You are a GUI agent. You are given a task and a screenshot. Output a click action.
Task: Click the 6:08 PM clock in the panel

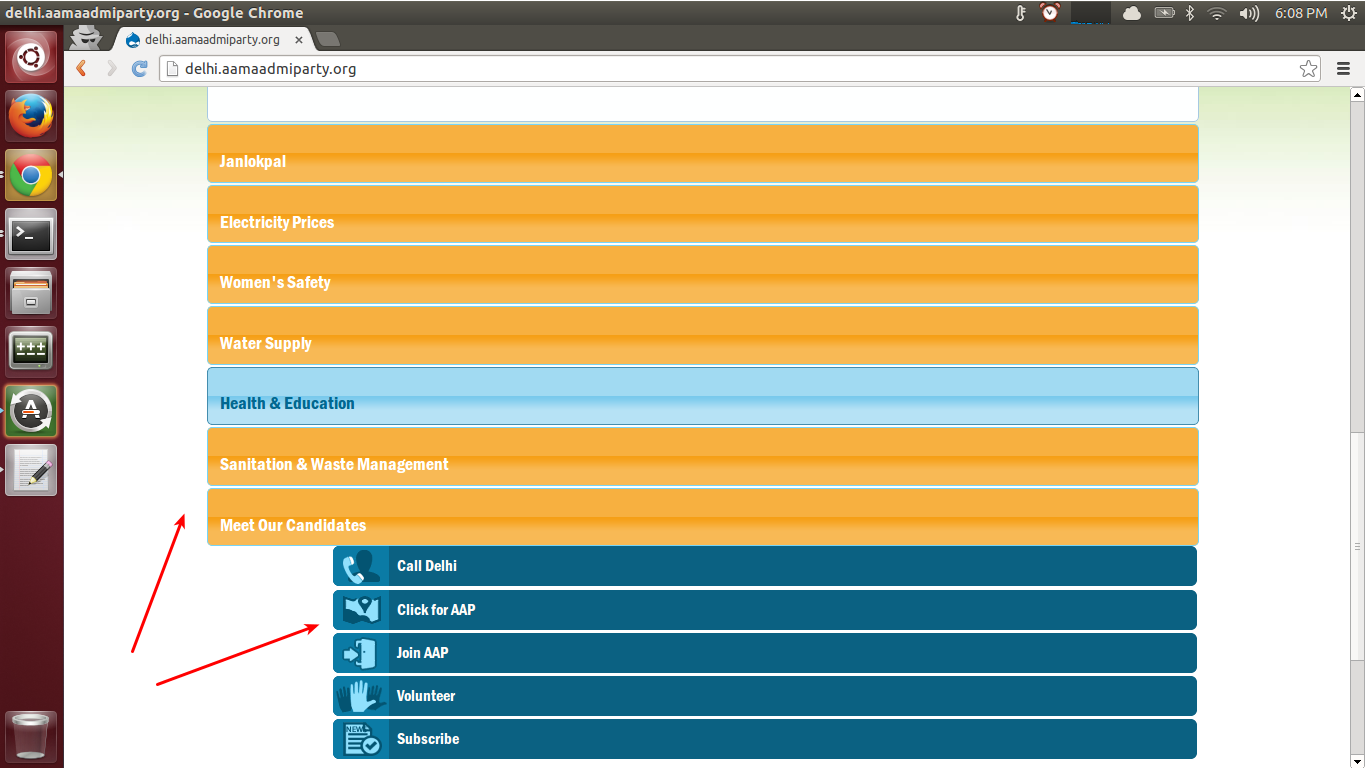pos(1301,13)
